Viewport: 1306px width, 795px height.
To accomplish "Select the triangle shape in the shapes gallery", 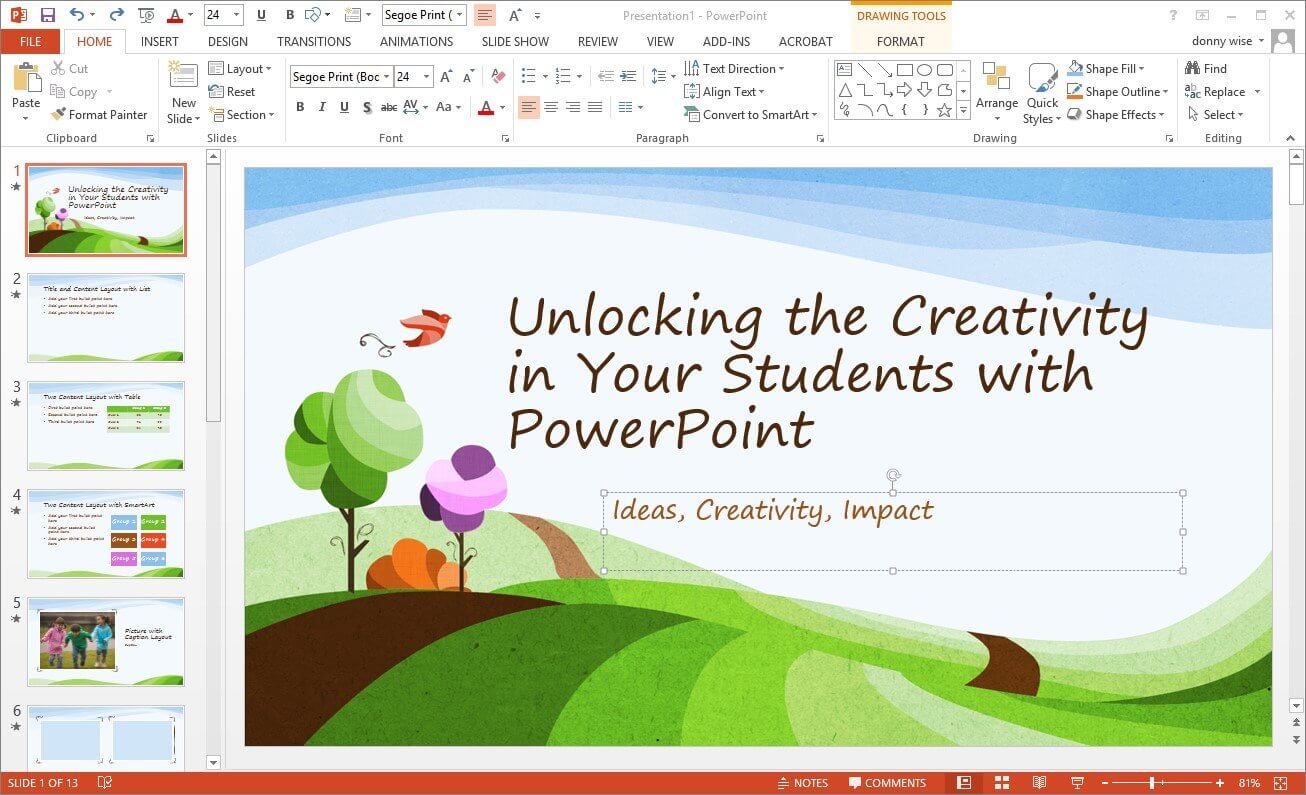I will (844, 90).
